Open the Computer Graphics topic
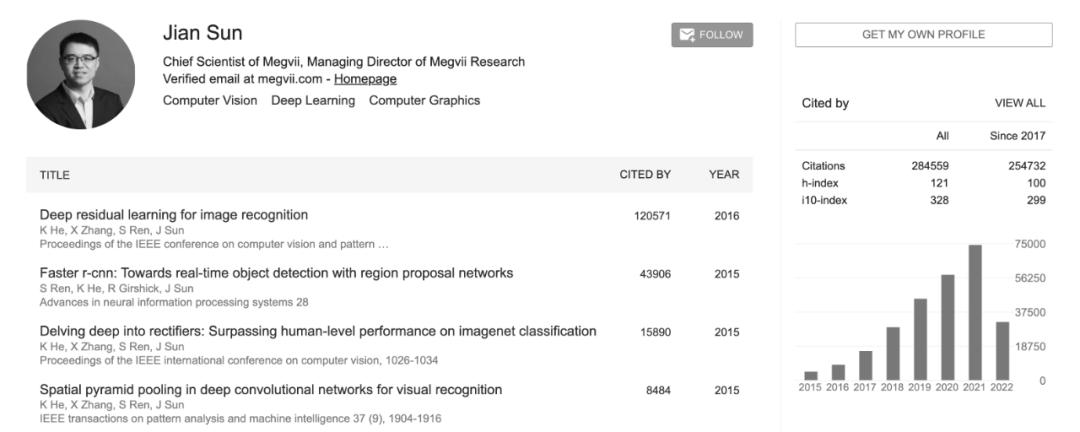Viewport: 1080px width, 432px height. coord(424,101)
